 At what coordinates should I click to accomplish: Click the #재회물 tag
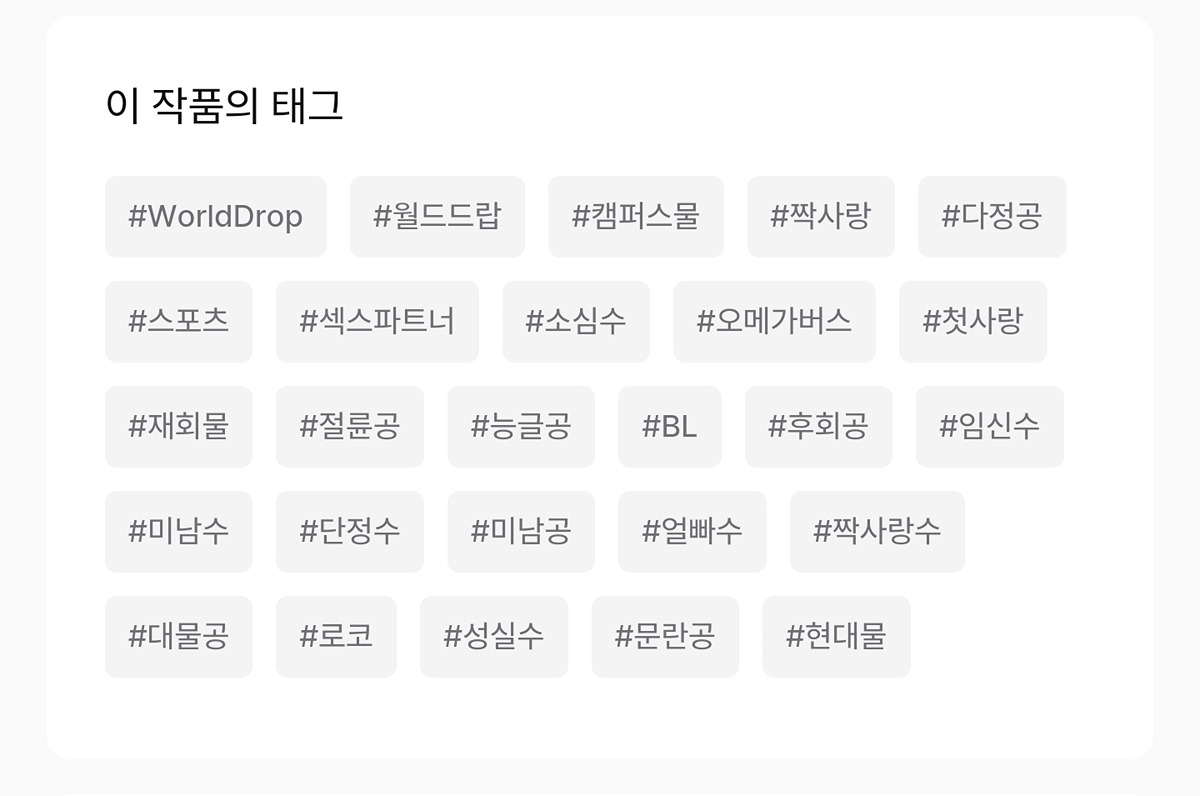[x=178, y=426]
